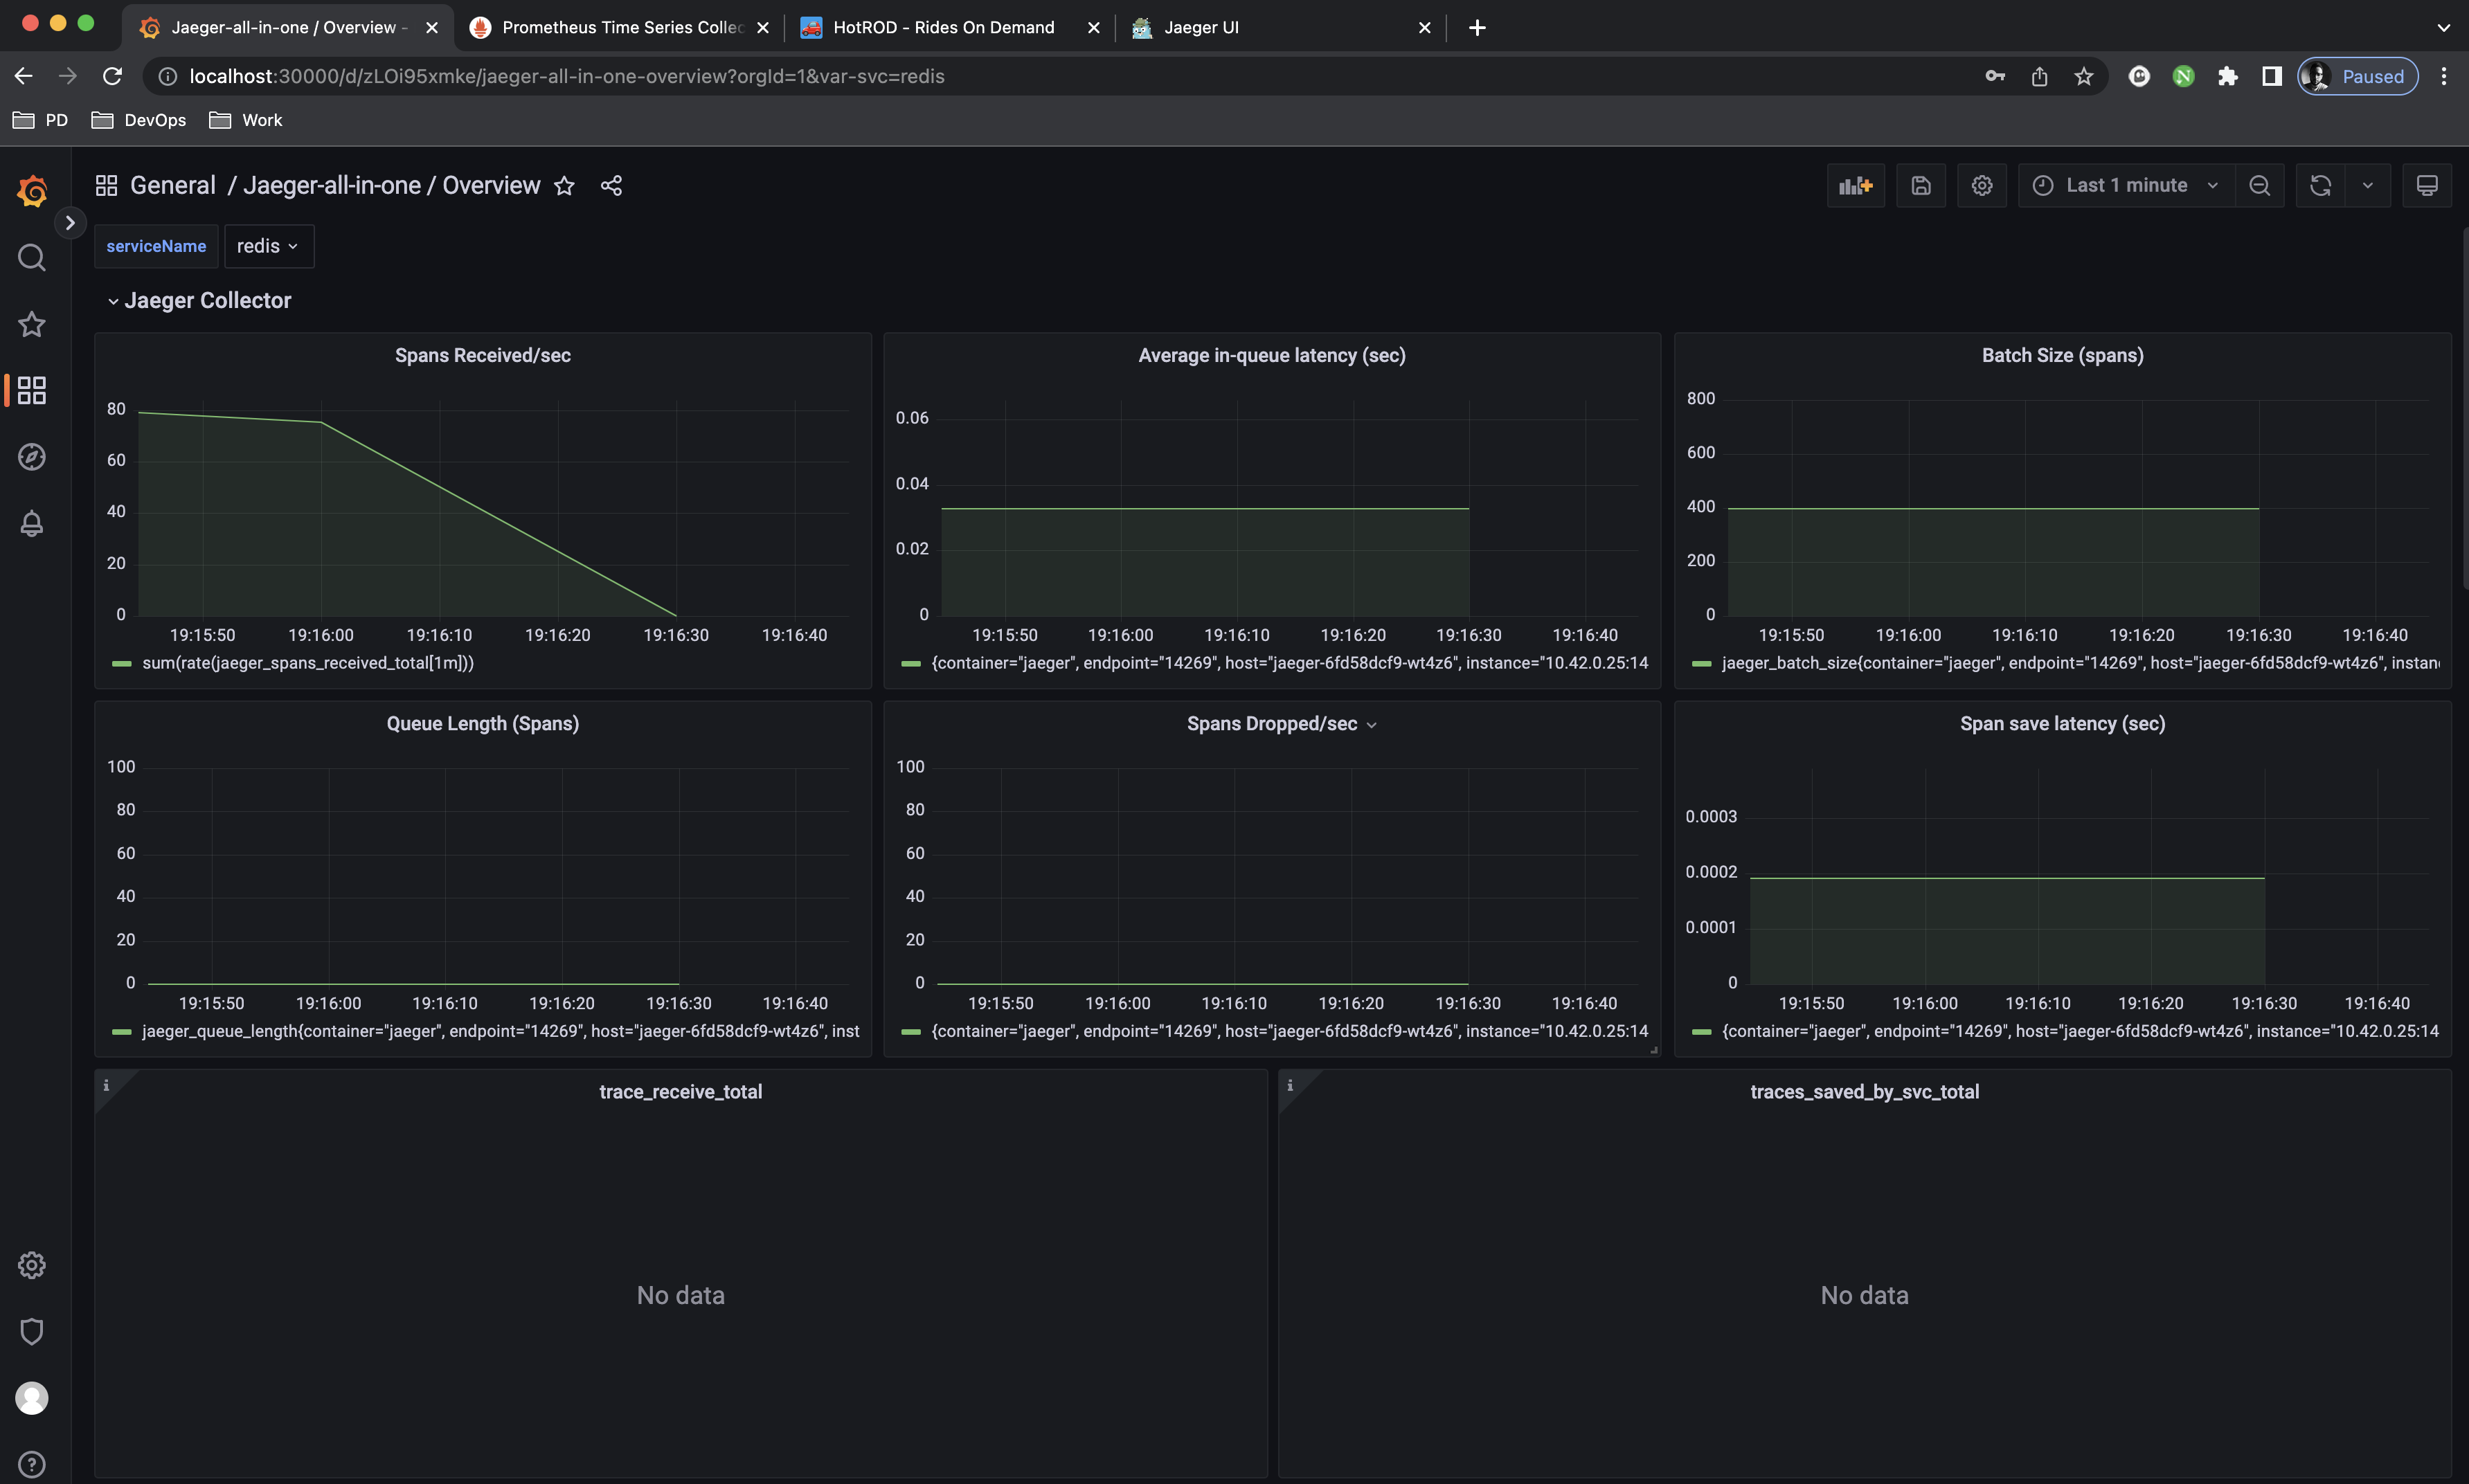
Task: Mark dashboard as favorite star
Action: click(x=564, y=186)
